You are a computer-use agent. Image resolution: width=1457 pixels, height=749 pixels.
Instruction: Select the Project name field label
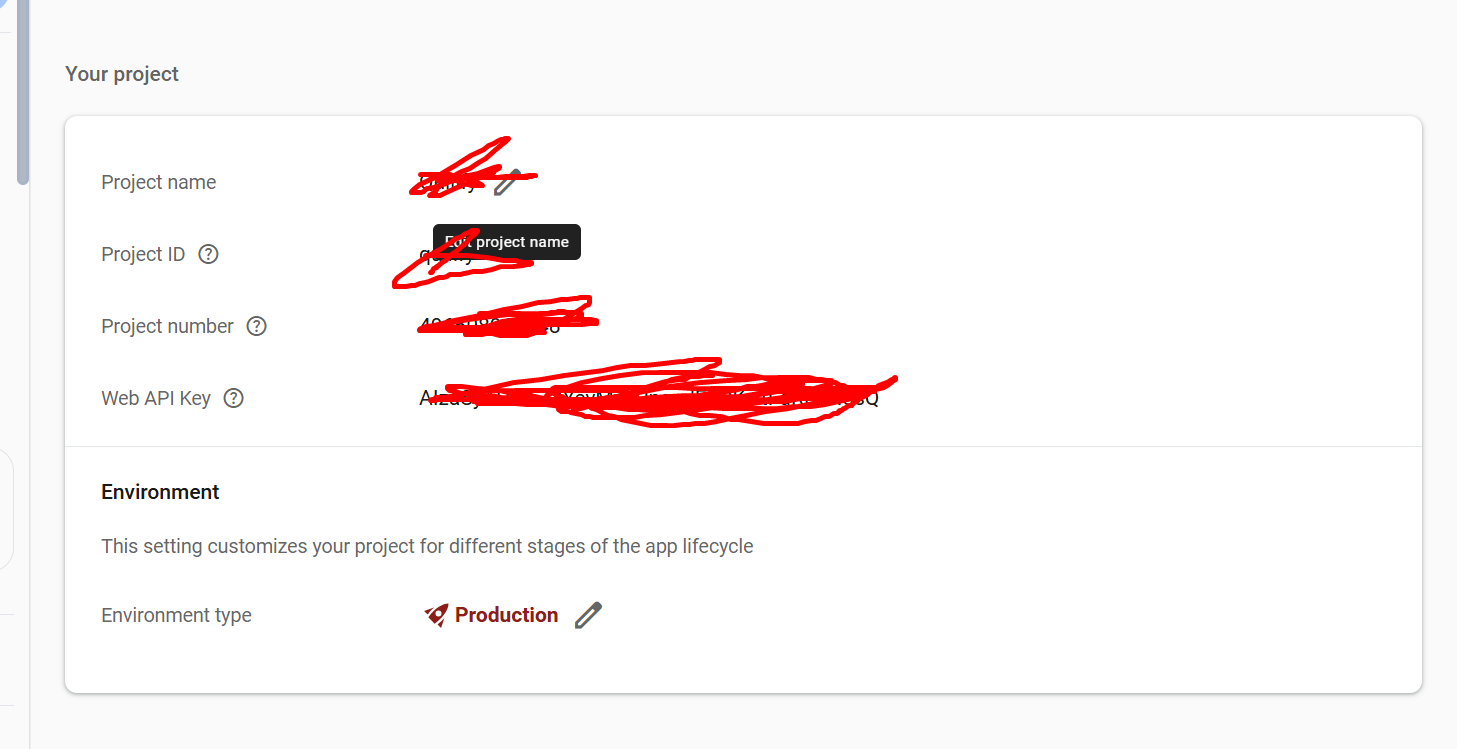(159, 182)
